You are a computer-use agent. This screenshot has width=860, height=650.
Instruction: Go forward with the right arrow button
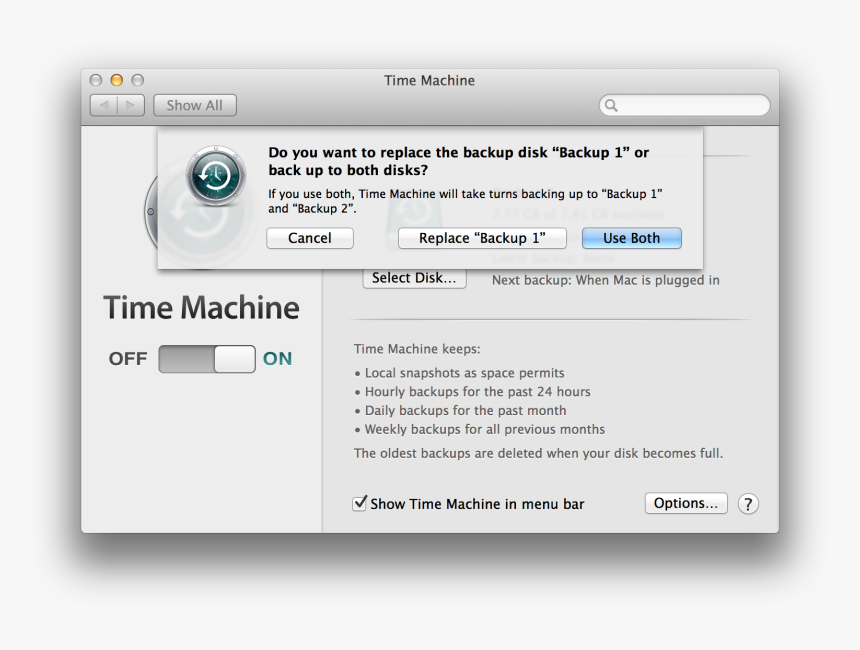[x=131, y=105]
